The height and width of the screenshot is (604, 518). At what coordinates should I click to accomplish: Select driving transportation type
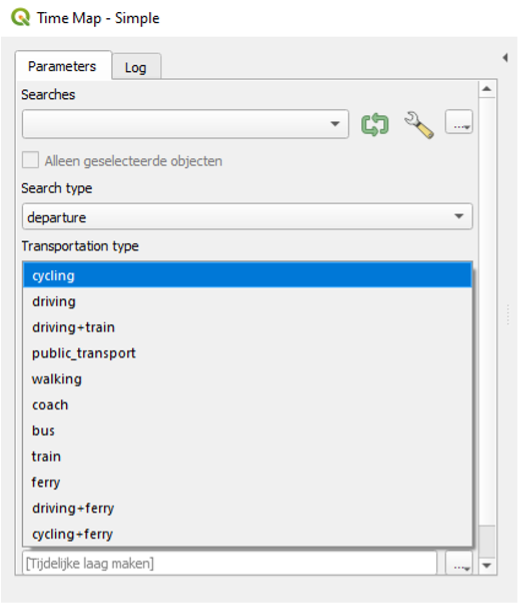(247, 301)
